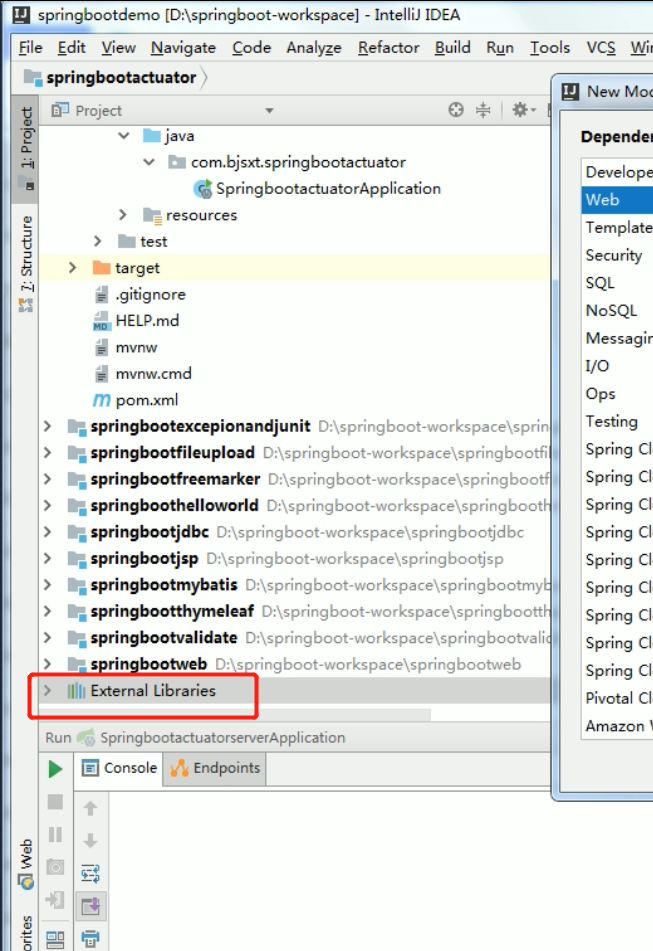Screen dimensions: 653x951
Task: Expand the springbootexcepionandjunit module
Action: pyautogui.click(x=47, y=426)
